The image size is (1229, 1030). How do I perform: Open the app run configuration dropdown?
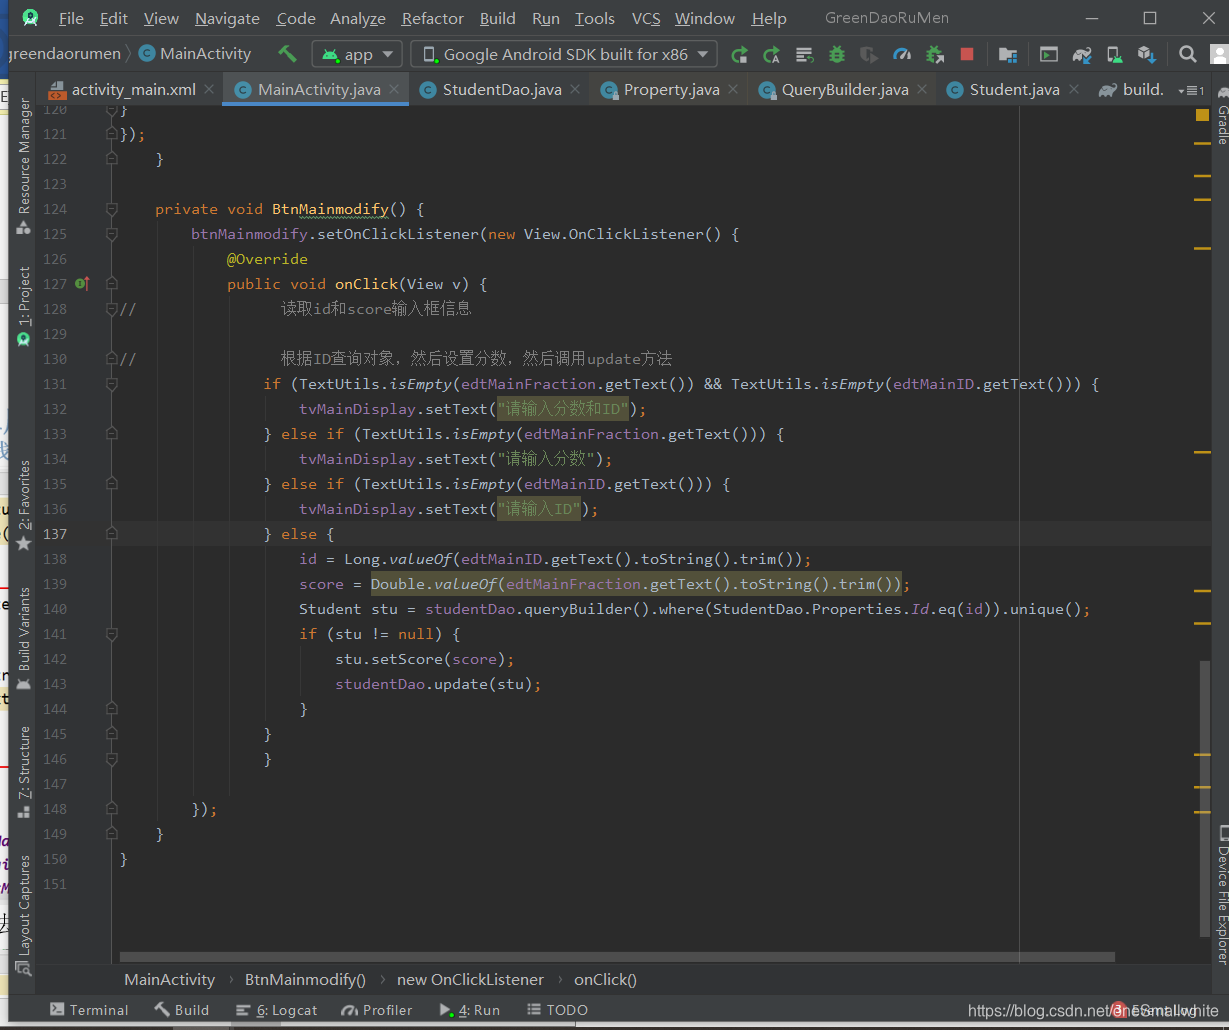click(357, 54)
